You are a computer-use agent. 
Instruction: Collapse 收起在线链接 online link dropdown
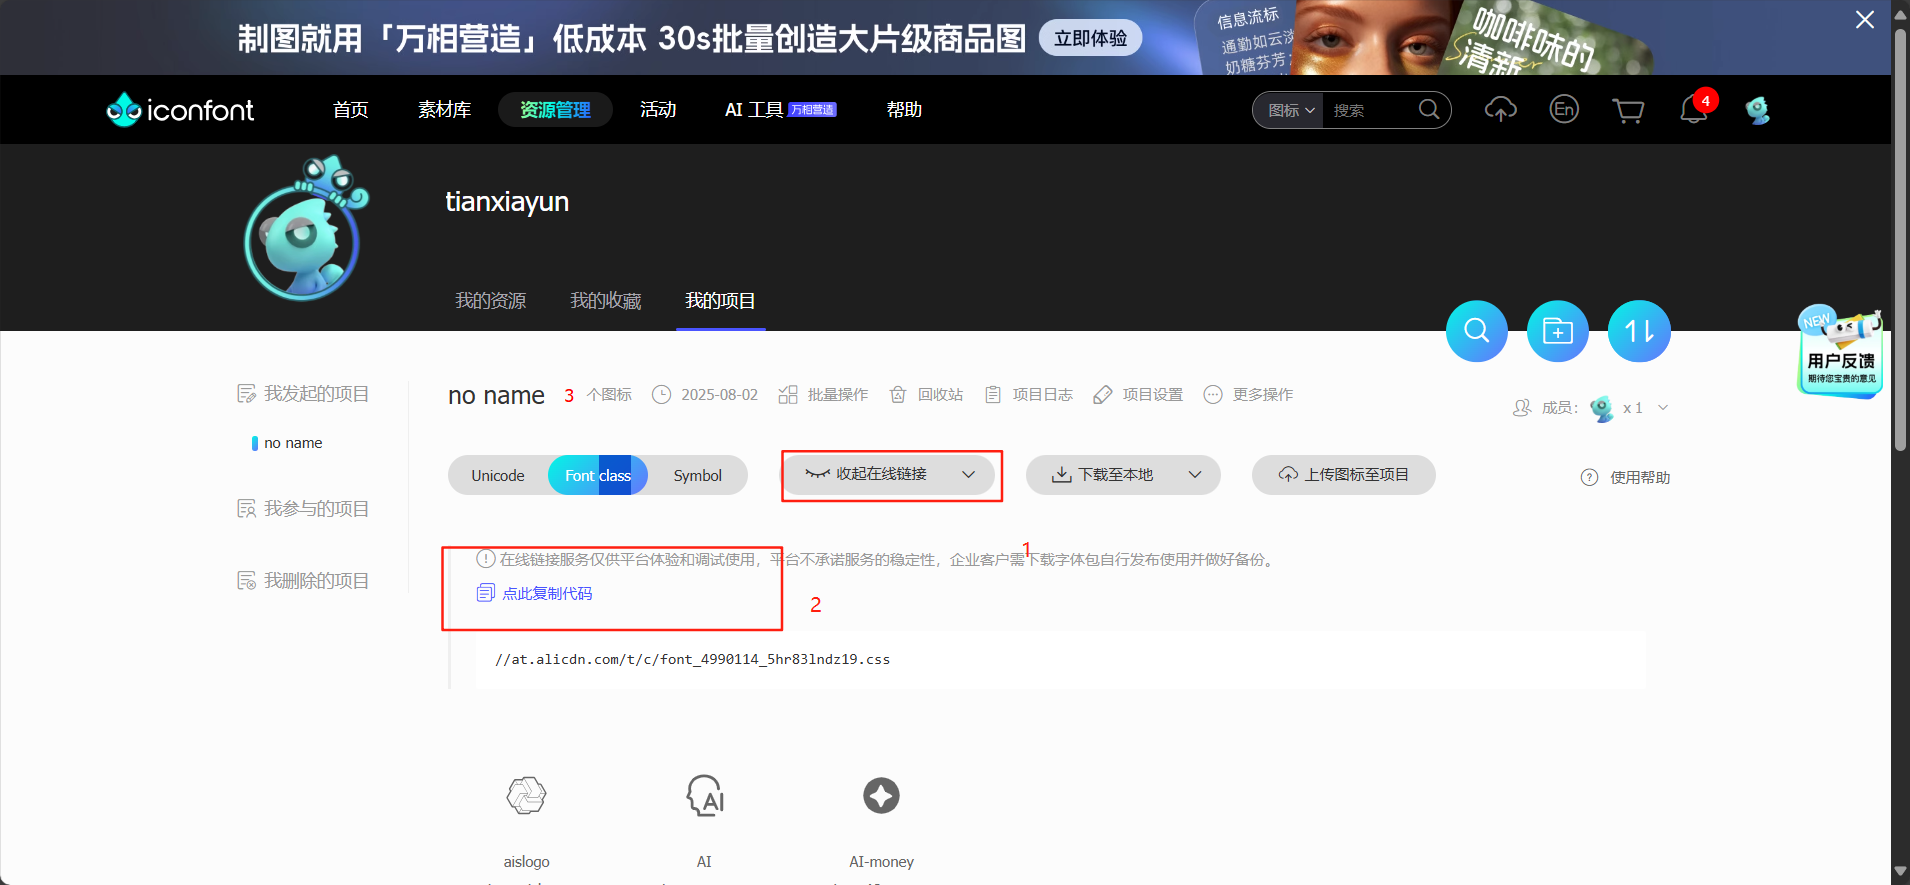point(889,474)
